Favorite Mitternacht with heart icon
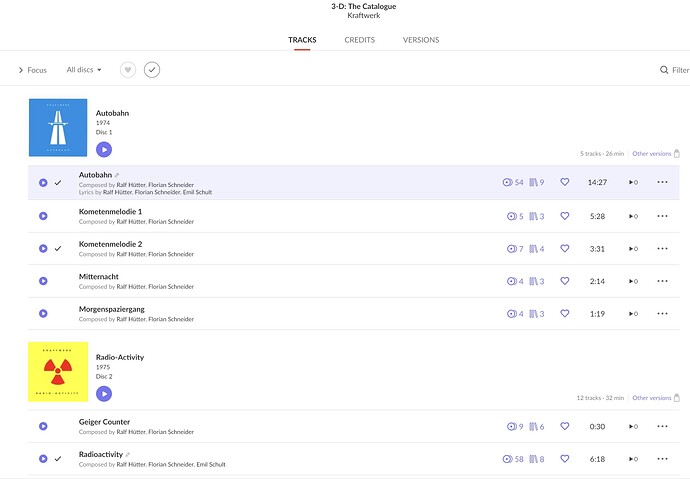Viewport: 690px width, 479px height. coord(565,281)
